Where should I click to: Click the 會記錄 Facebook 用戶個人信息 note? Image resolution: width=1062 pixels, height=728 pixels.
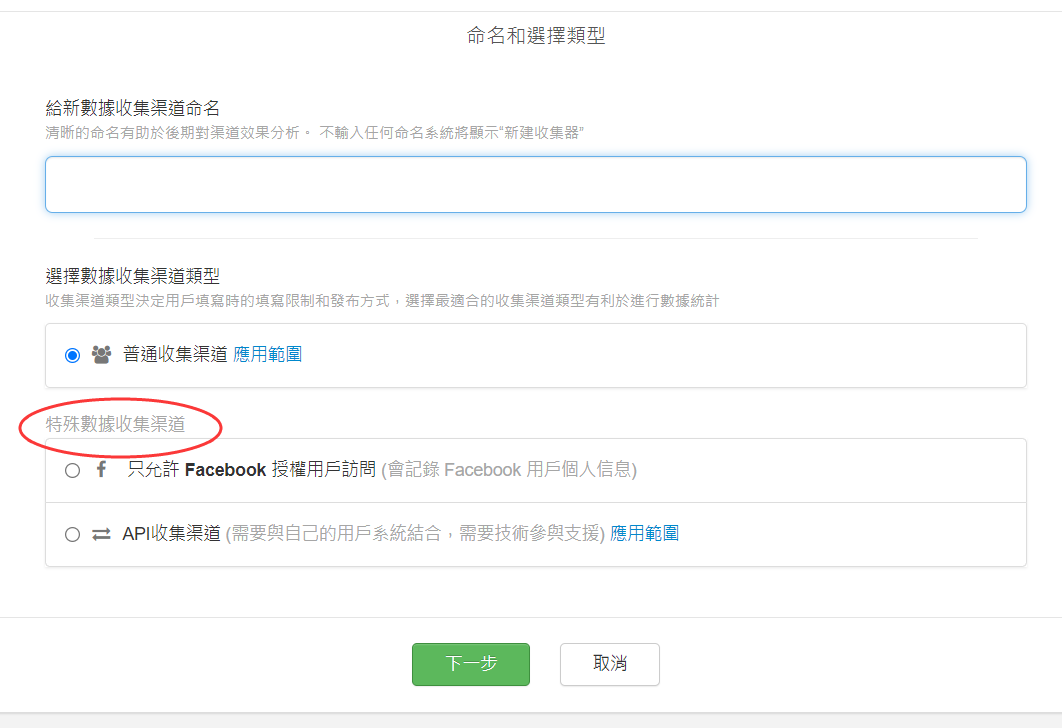[509, 469]
